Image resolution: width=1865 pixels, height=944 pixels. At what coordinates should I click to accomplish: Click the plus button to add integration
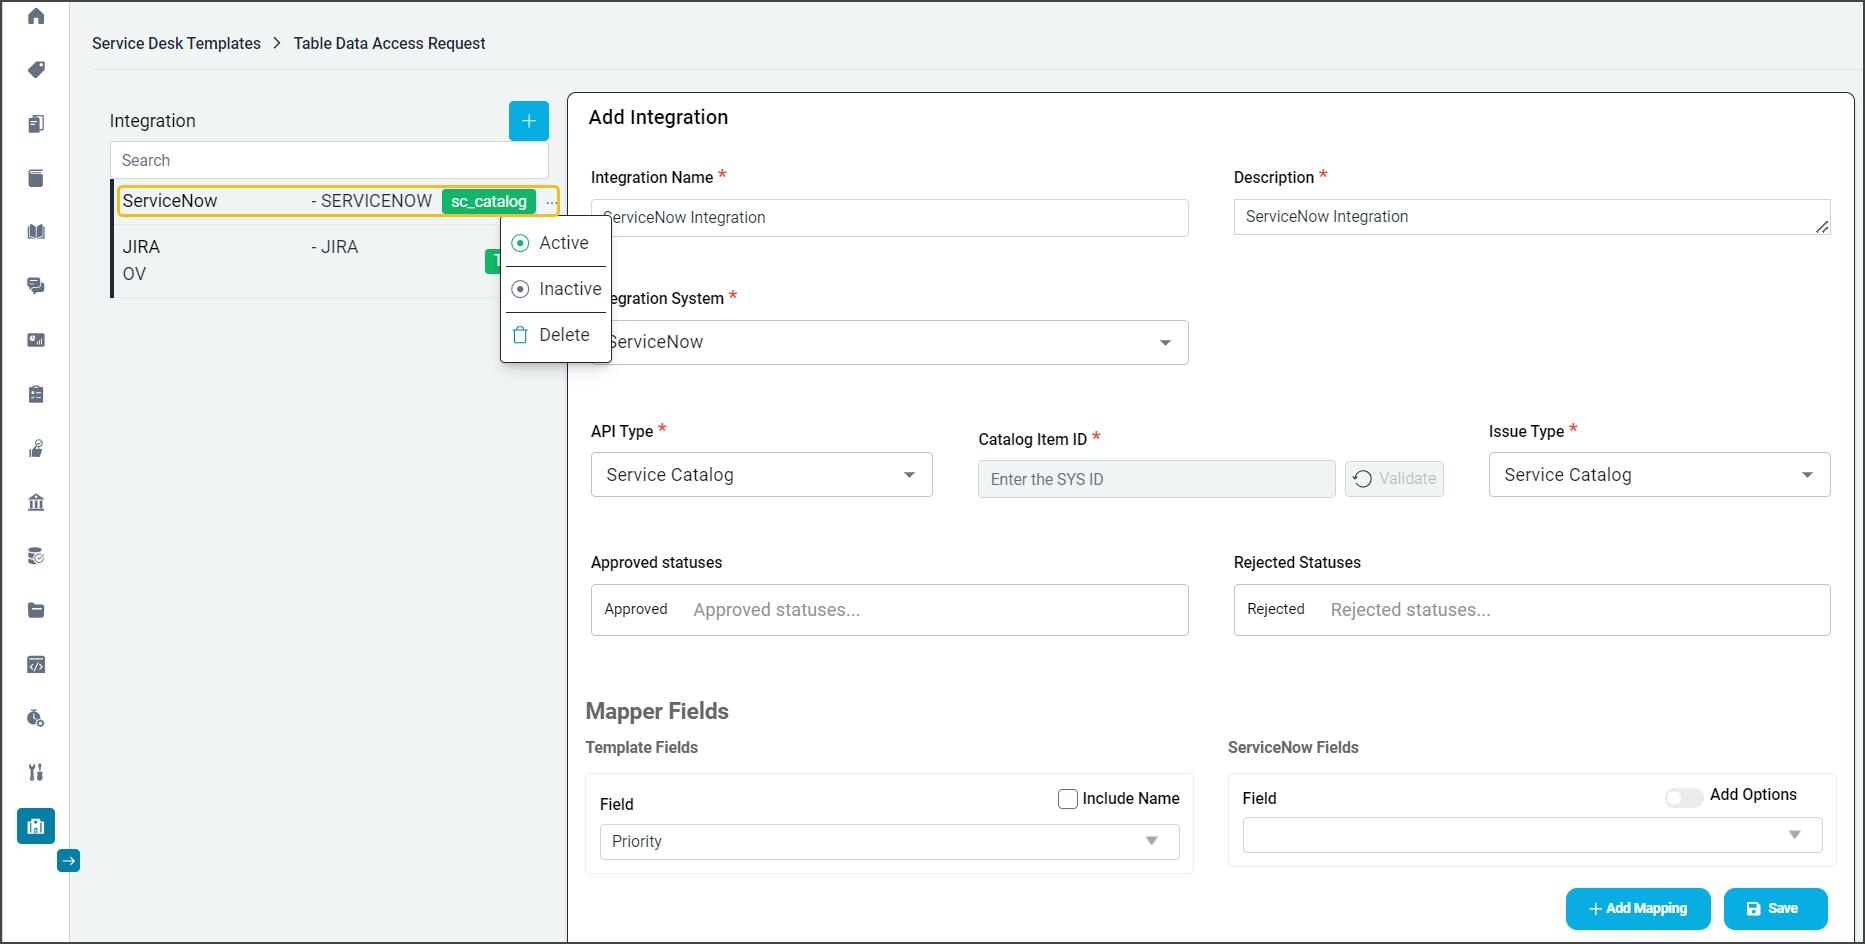(x=528, y=121)
